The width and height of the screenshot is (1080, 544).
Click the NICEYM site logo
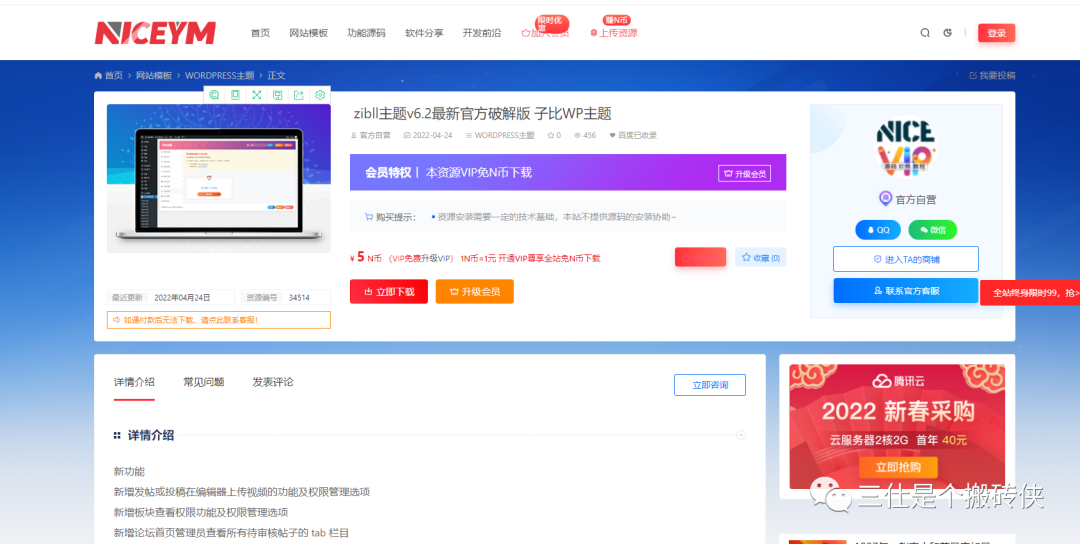(x=155, y=32)
